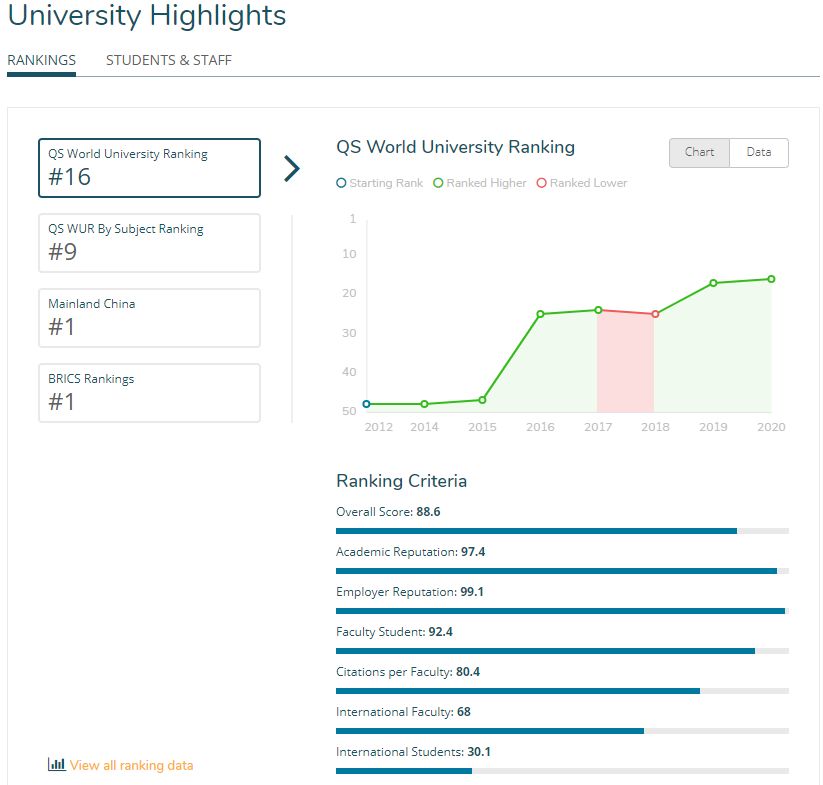Click the Starting Rank legend circle
The height and width of the screenshot is (785, 823).
pyautogui.click(x=341, y=183)
